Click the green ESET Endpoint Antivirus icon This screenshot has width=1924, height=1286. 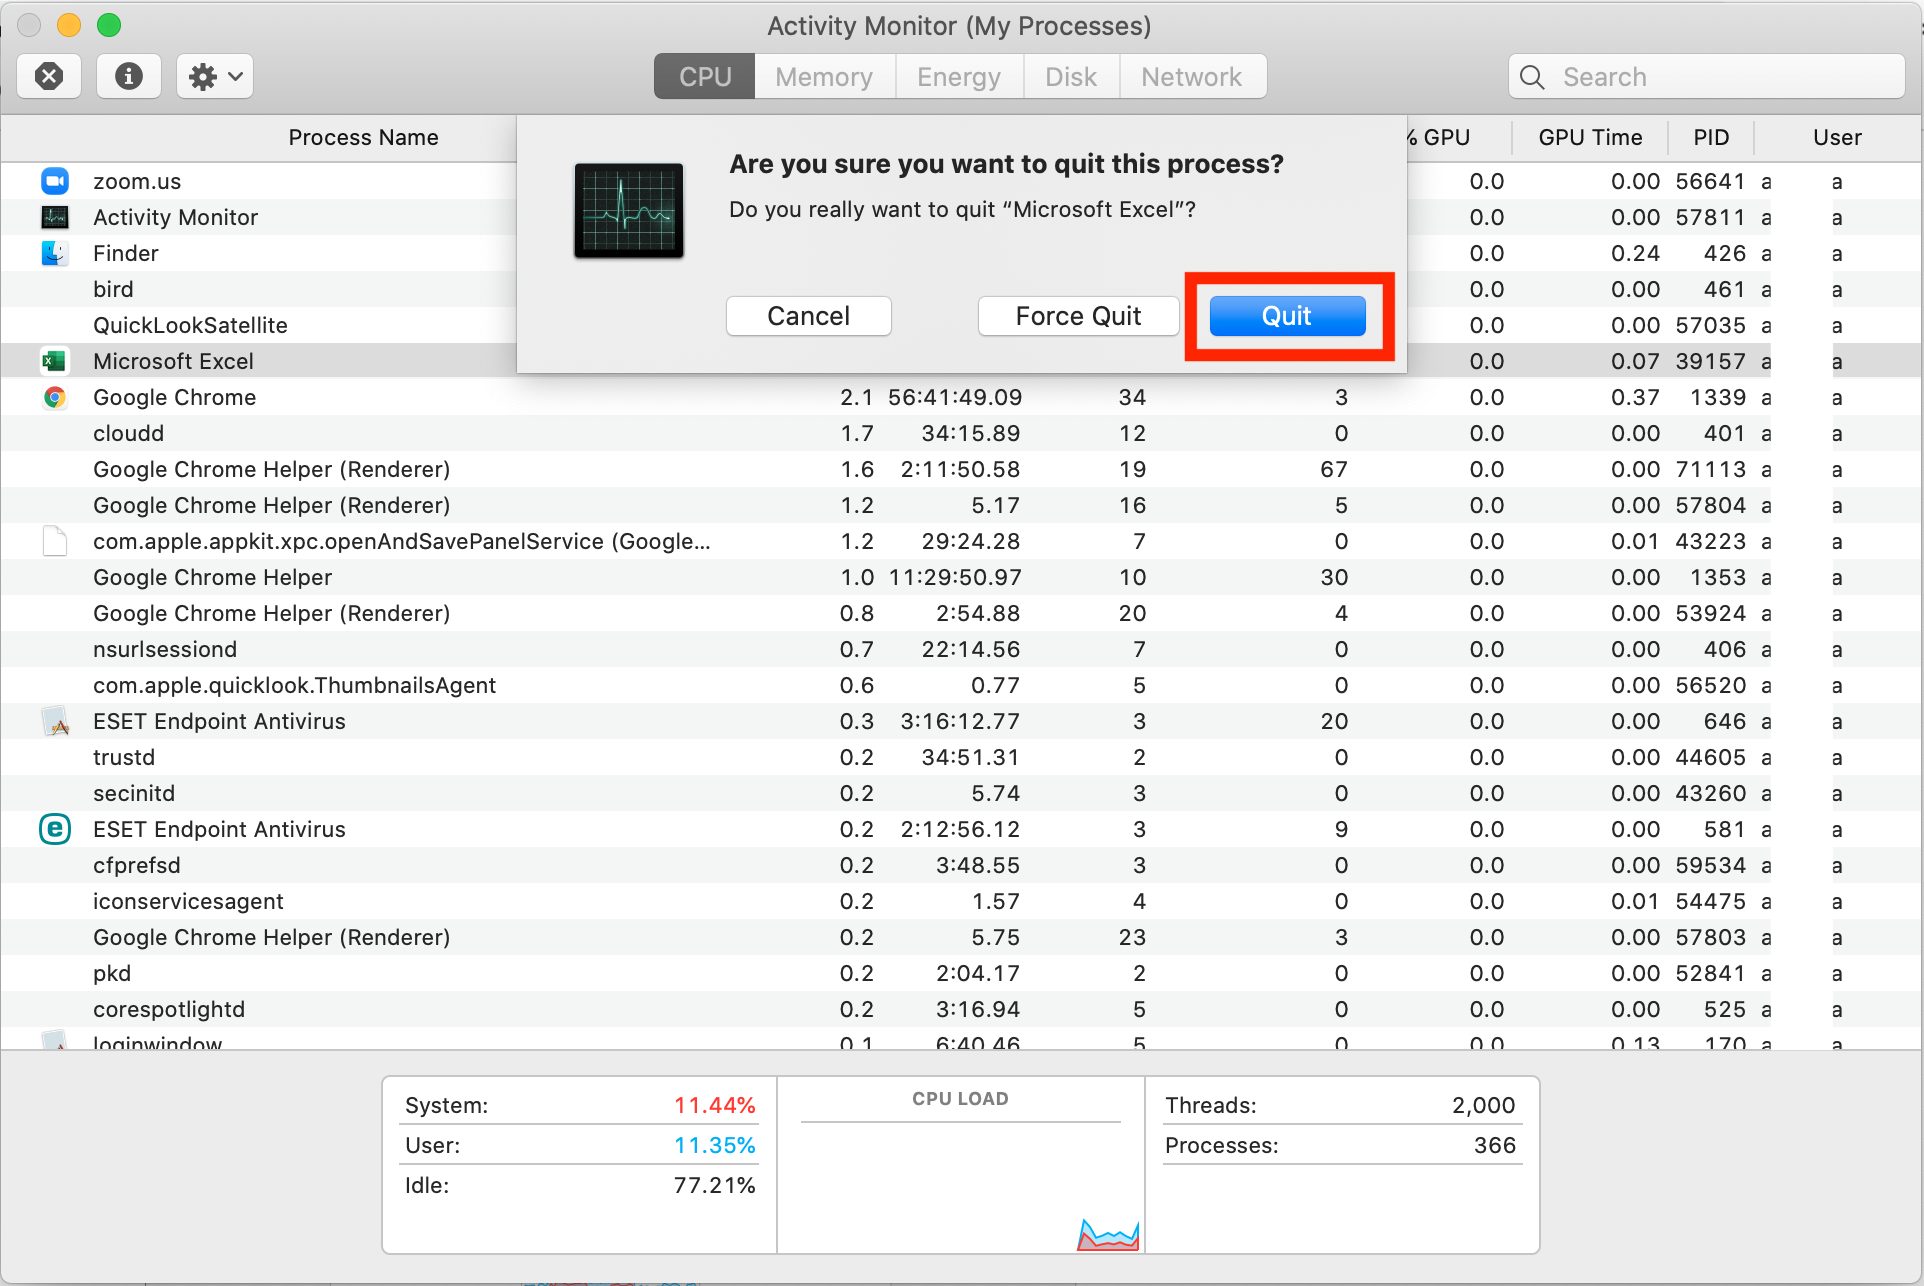point(54,829)
